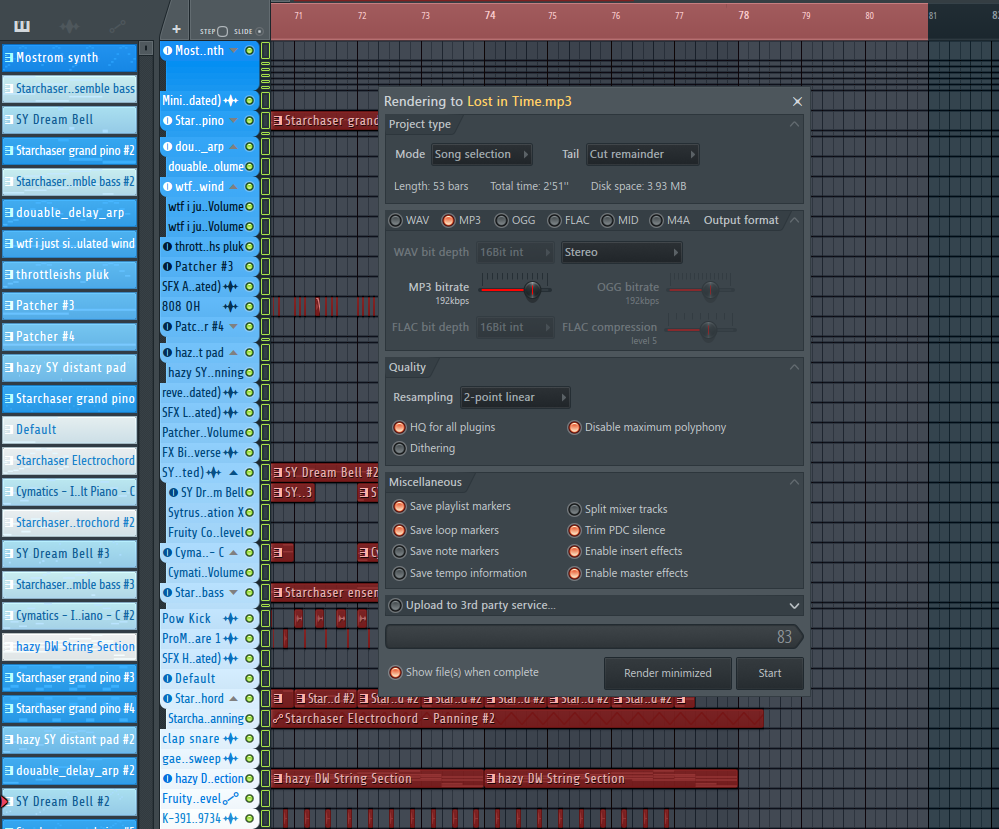Open the Tail Cut remainder dropdown

pyautogui.click(x=642, y=154)
